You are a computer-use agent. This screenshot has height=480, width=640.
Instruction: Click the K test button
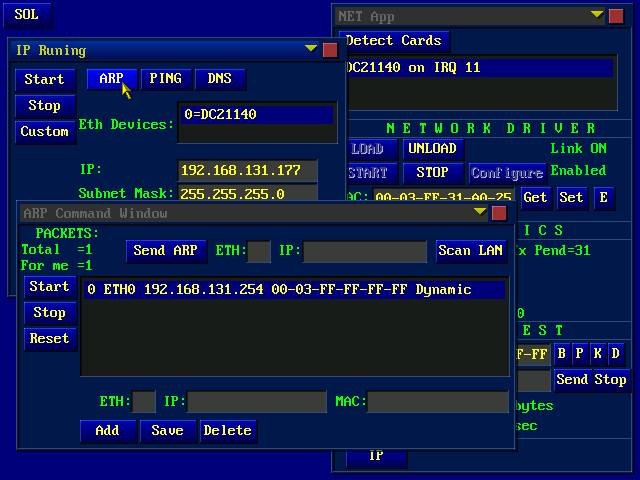598,353
